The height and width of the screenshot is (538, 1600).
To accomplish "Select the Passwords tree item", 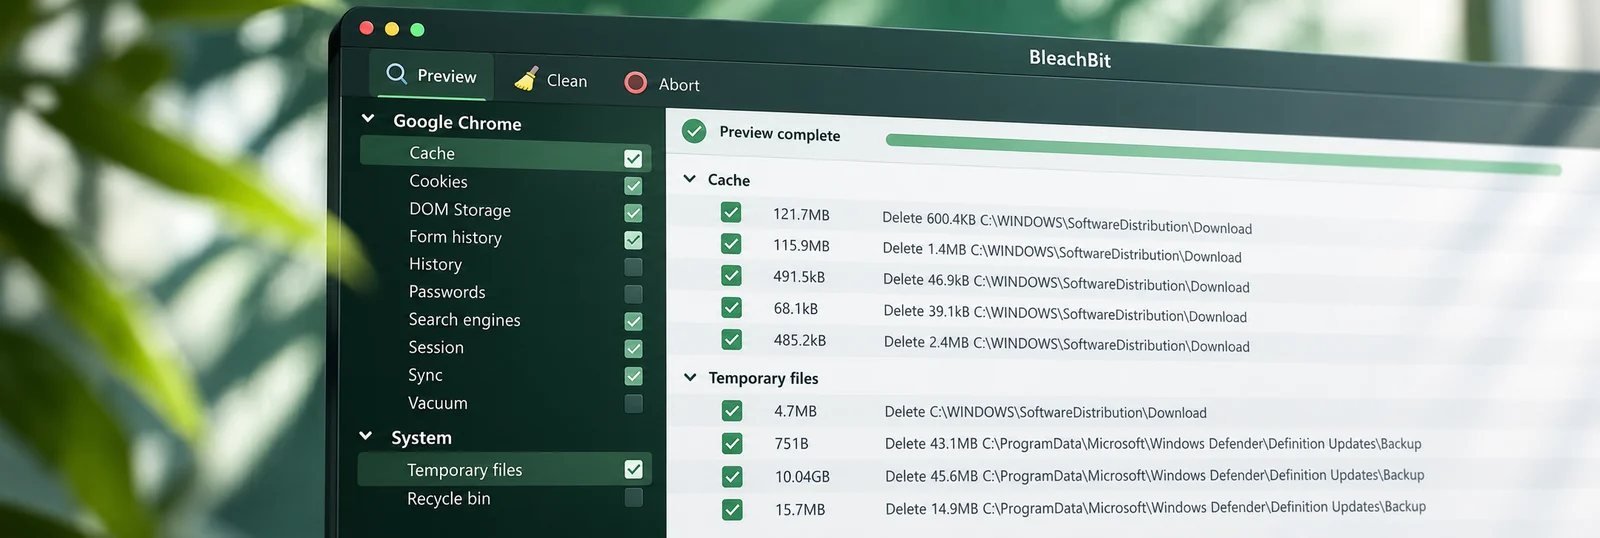I will click(447, 292).
